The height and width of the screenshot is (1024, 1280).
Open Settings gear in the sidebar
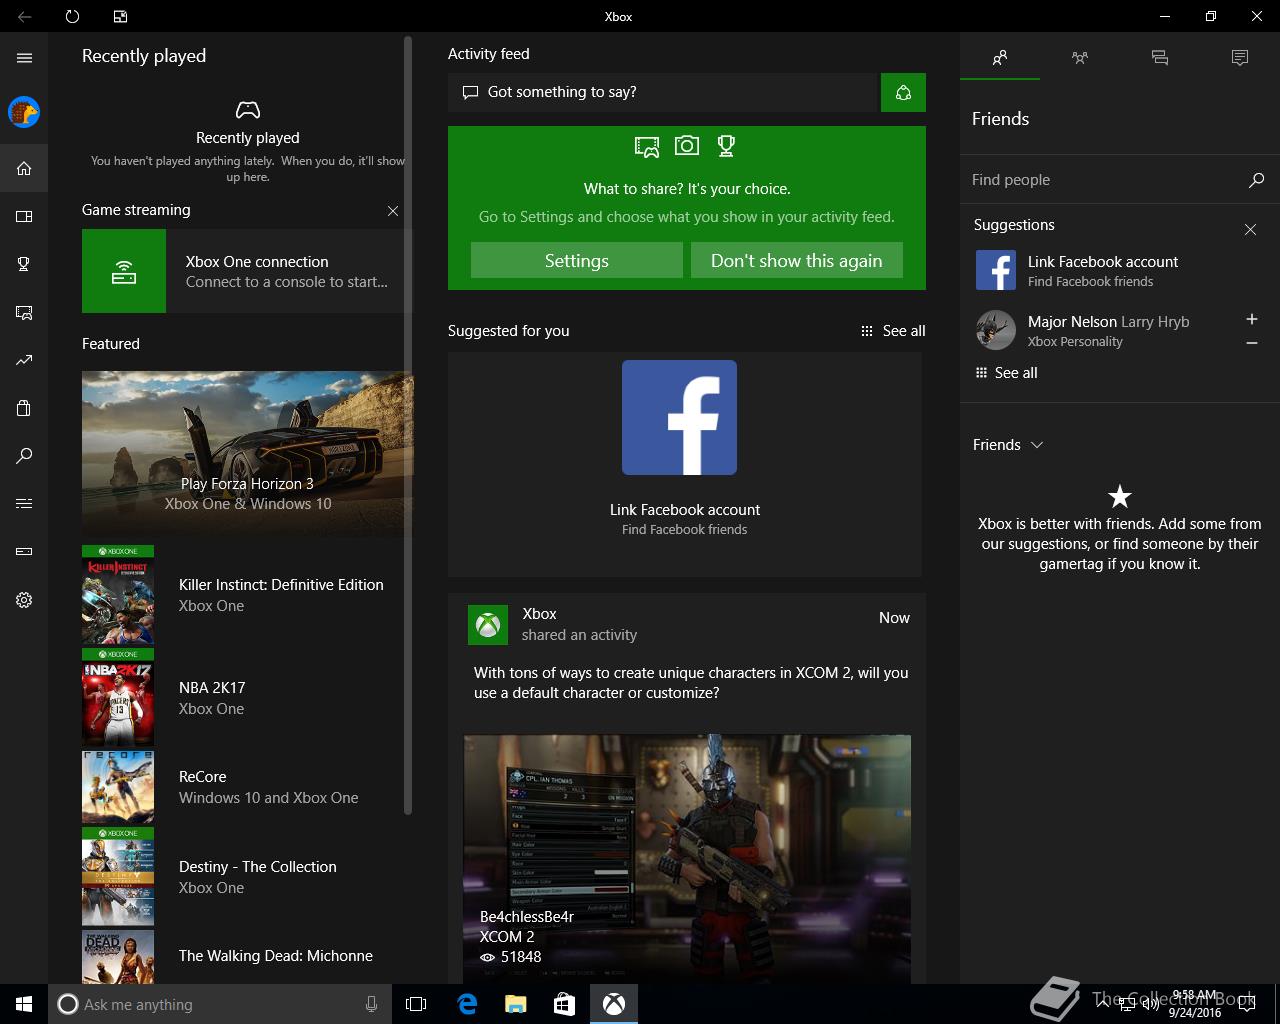point(24,600)
